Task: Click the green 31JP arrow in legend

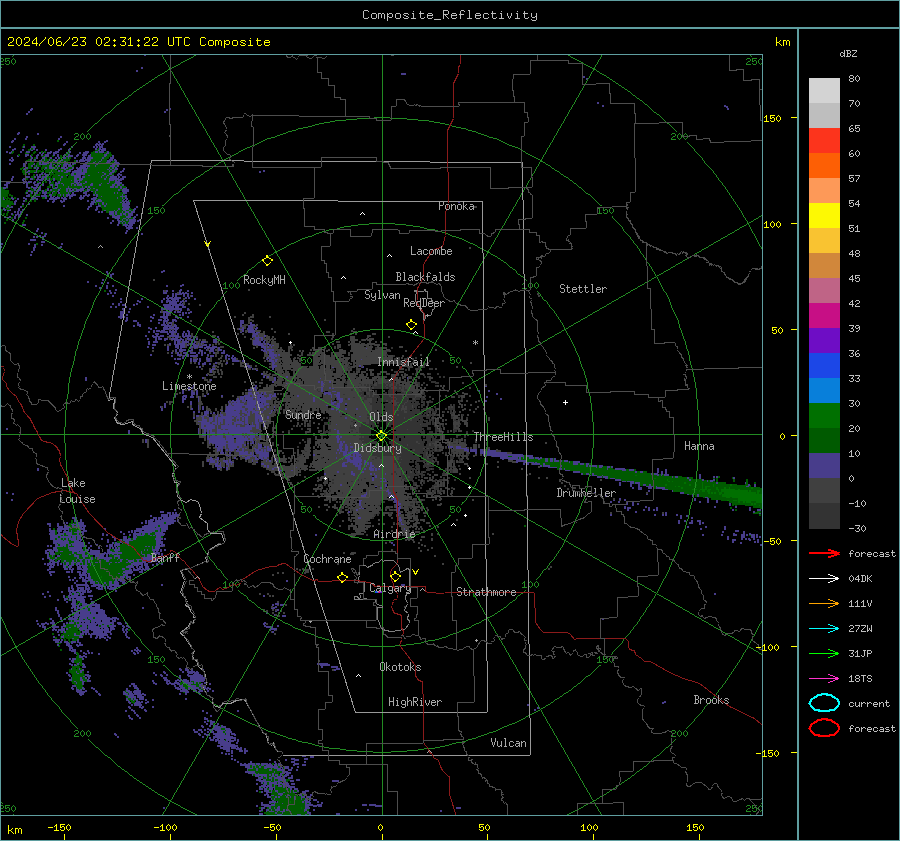Action: tap(824, 653)
